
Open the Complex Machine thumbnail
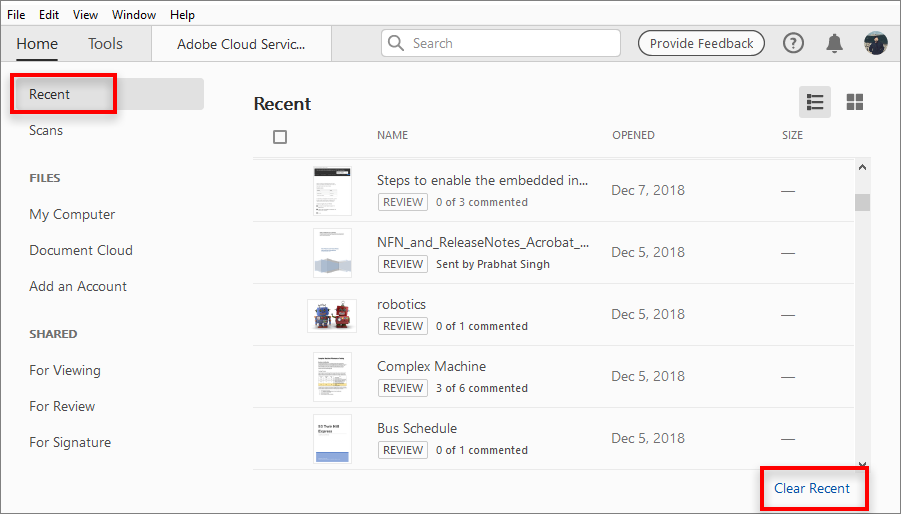pos(332,377)
